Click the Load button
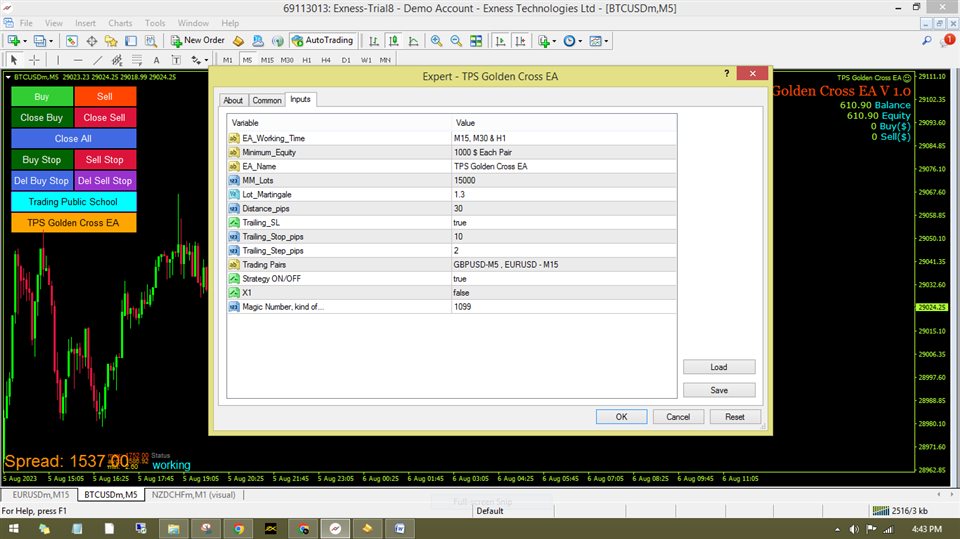Viewport: 960px width, 539px height. (719, 367)
